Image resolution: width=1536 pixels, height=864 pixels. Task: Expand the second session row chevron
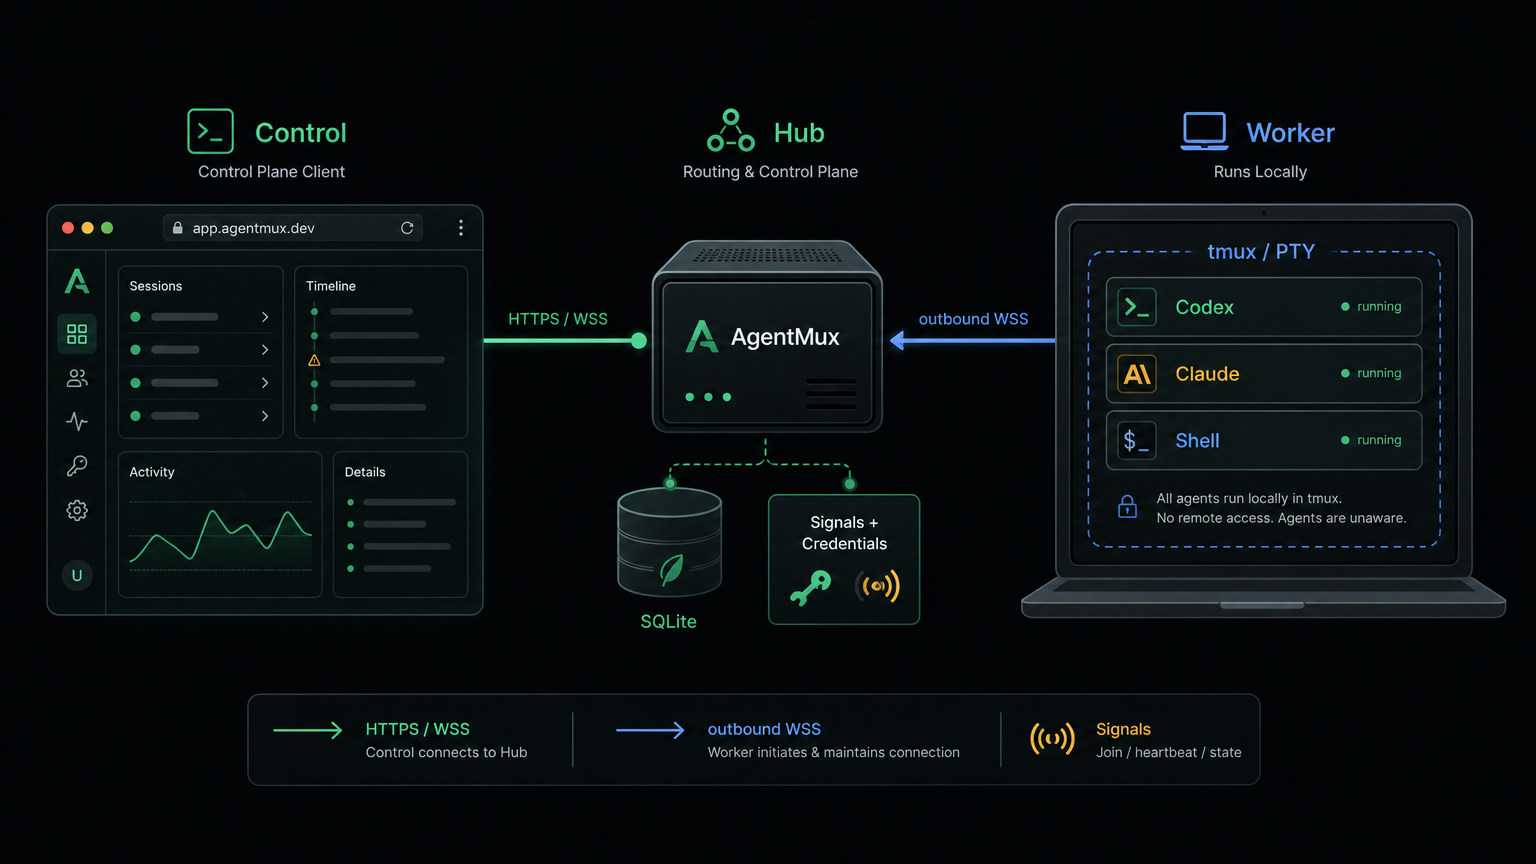(x=265, y=350)
